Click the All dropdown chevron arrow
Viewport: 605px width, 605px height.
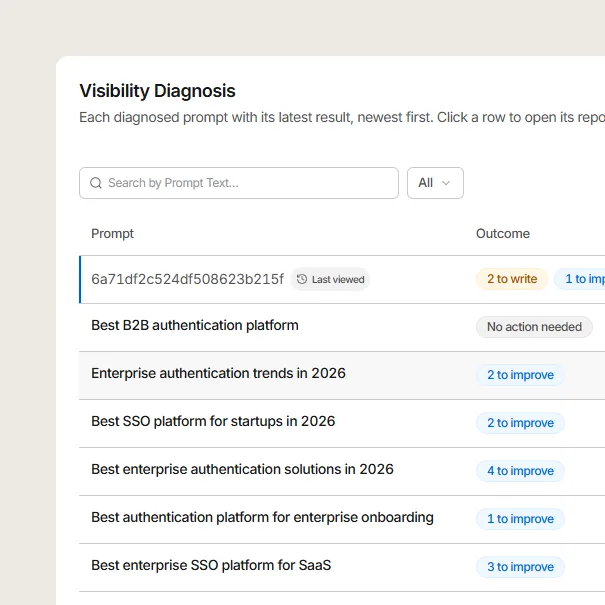tap(446, 183)
